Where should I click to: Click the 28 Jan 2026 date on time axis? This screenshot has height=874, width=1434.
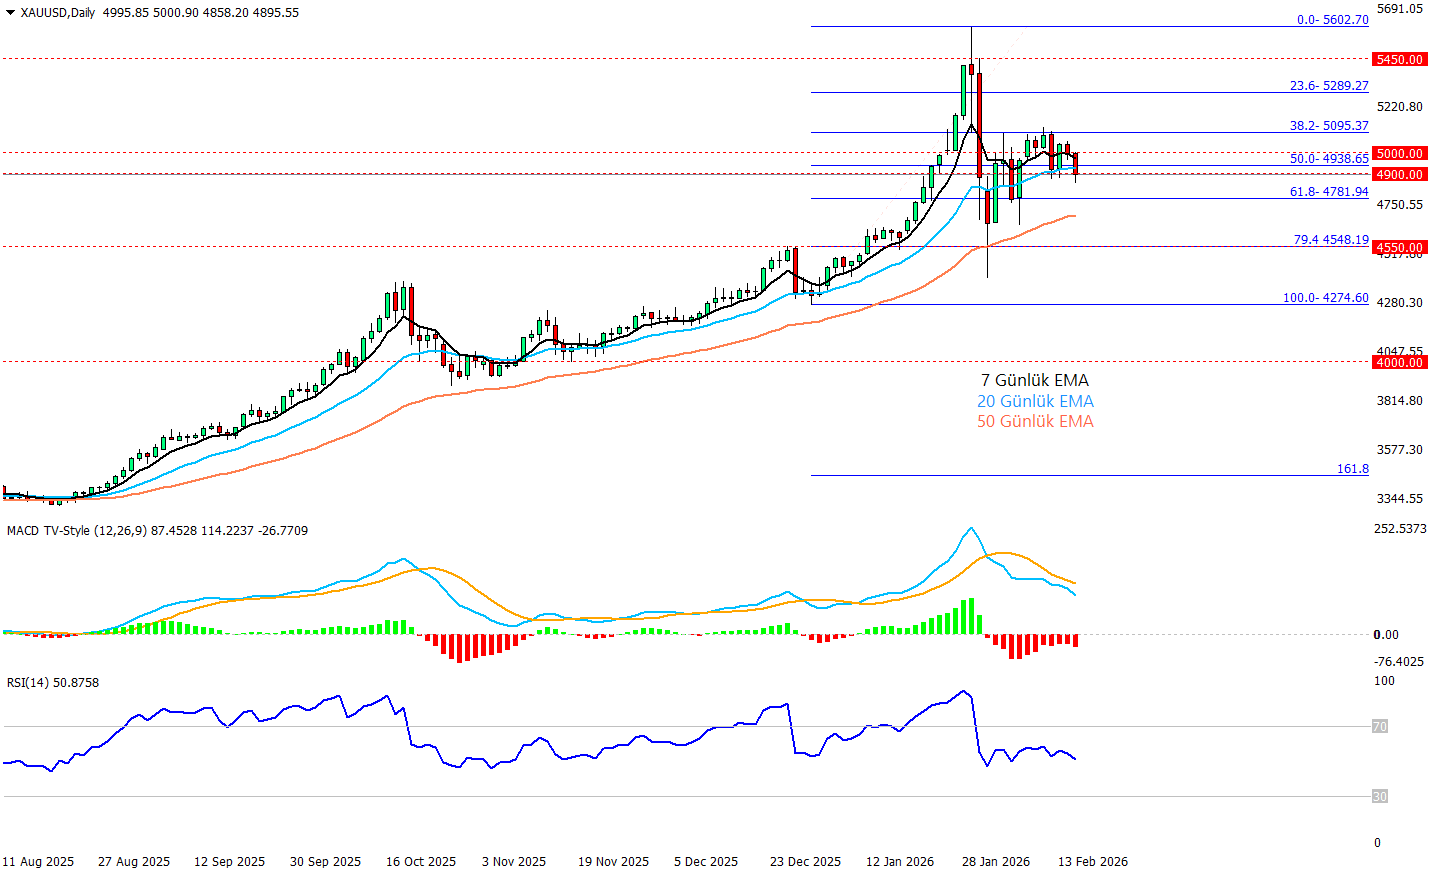pos(995,862)
